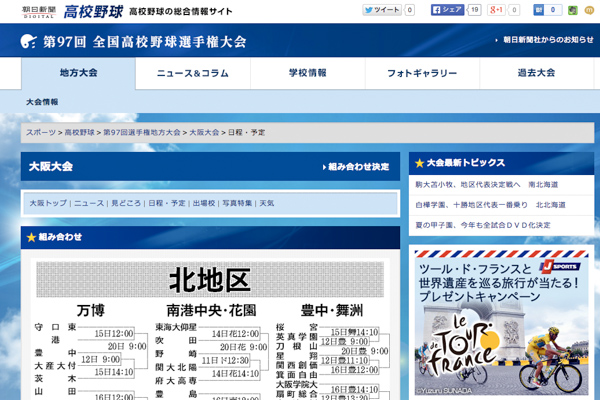Screen dimensions: 600x400
Task: Open the 写真特集 link
Action: (x=236, y=203)
